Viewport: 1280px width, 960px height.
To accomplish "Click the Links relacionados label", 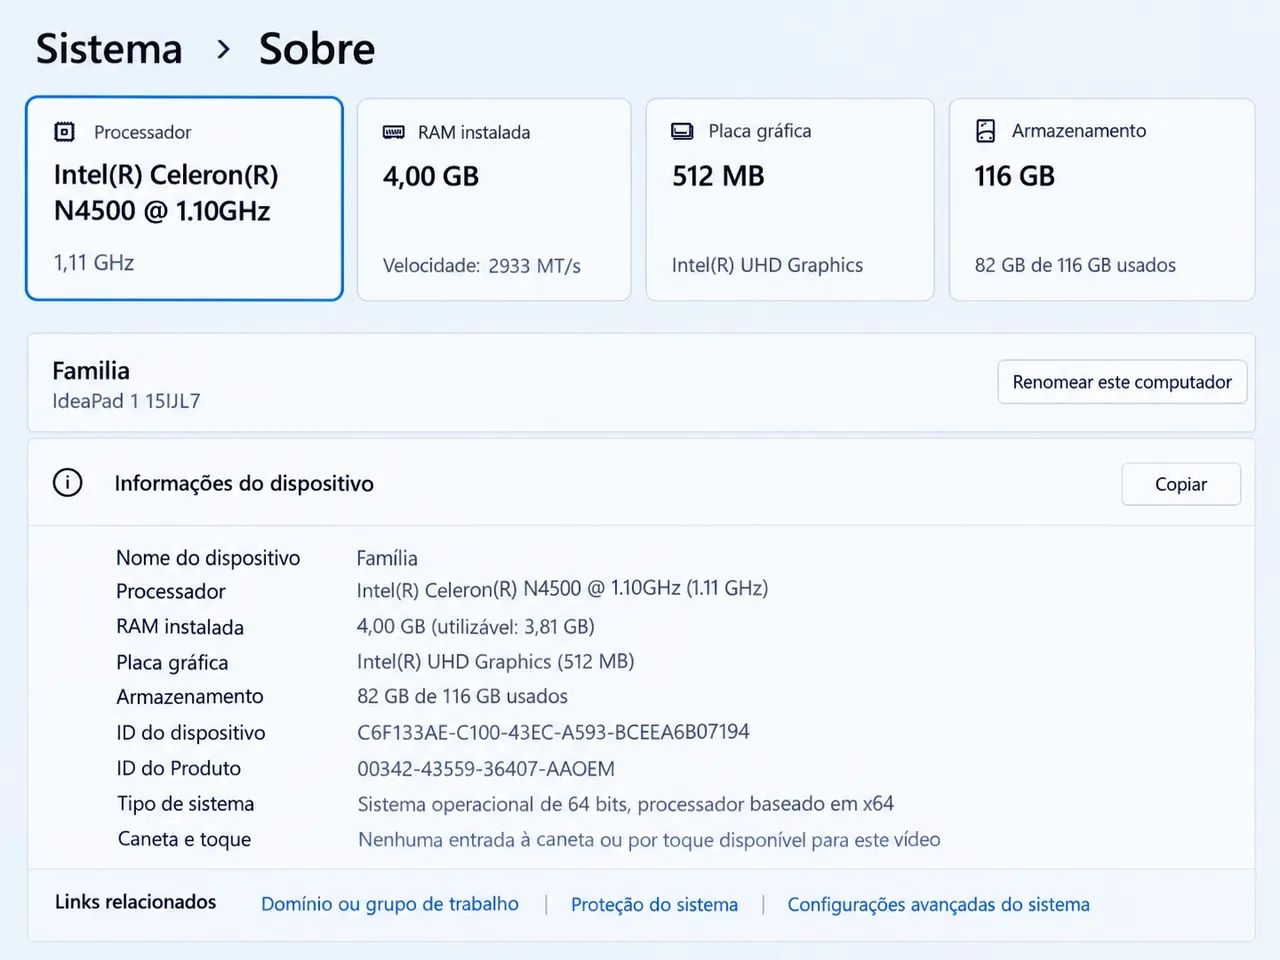I will pos(136,902).
